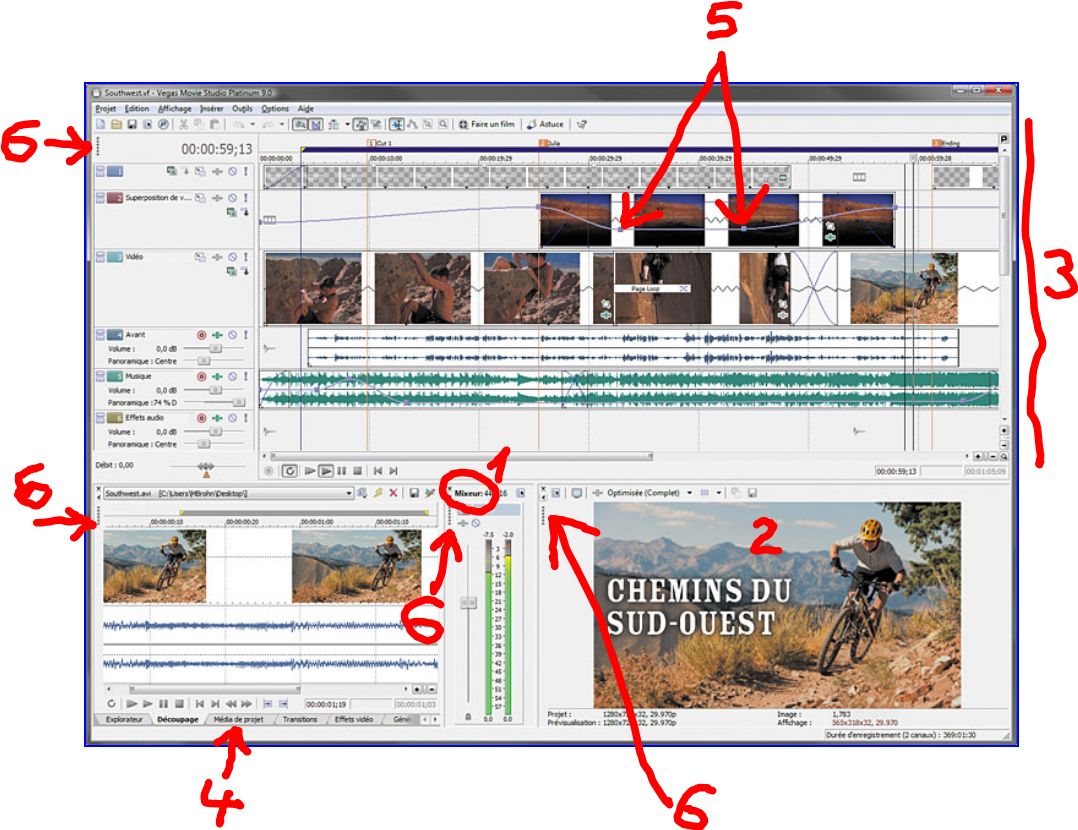Viewport: 1078px width, 830px height.
Task: Stop playback in the timeline transport bar
Action: pyautogui.click(x=358, y=471)
